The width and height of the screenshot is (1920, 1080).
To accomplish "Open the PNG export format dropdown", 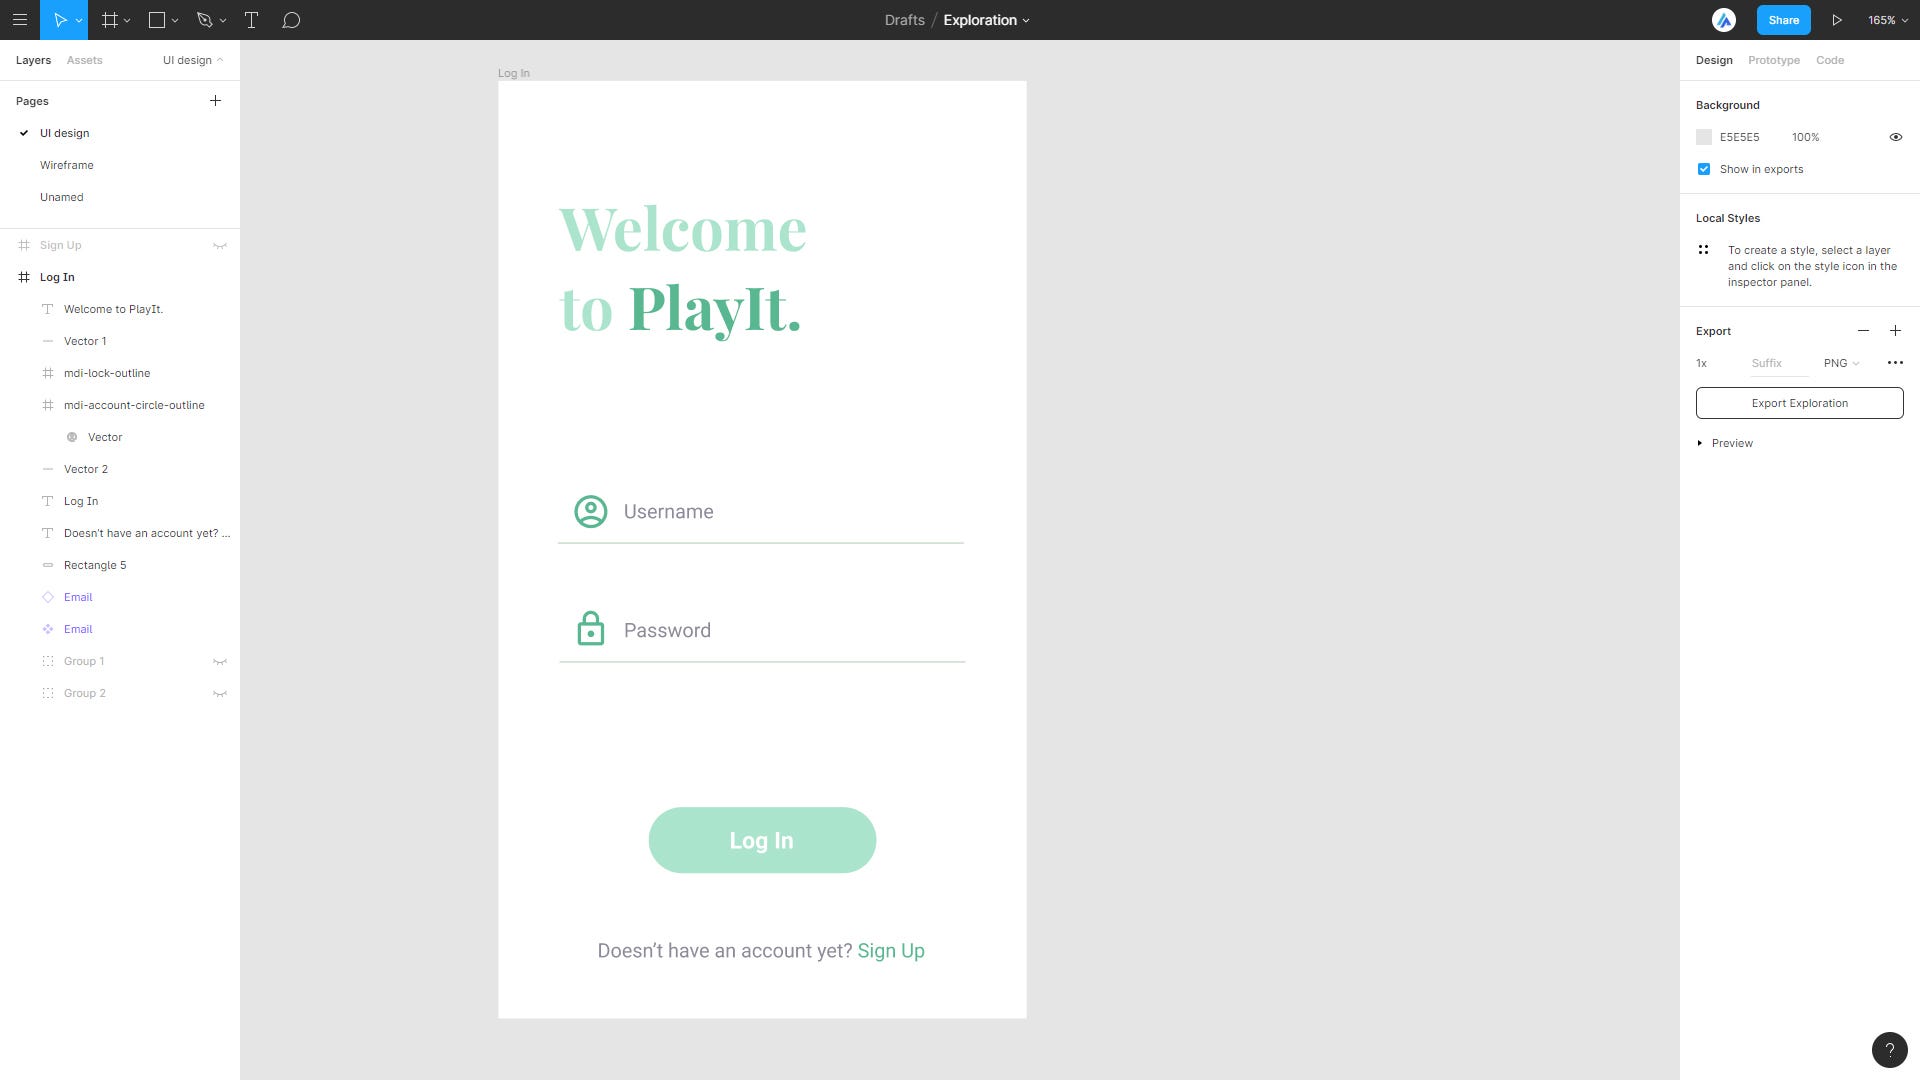I will point(1841,363).
